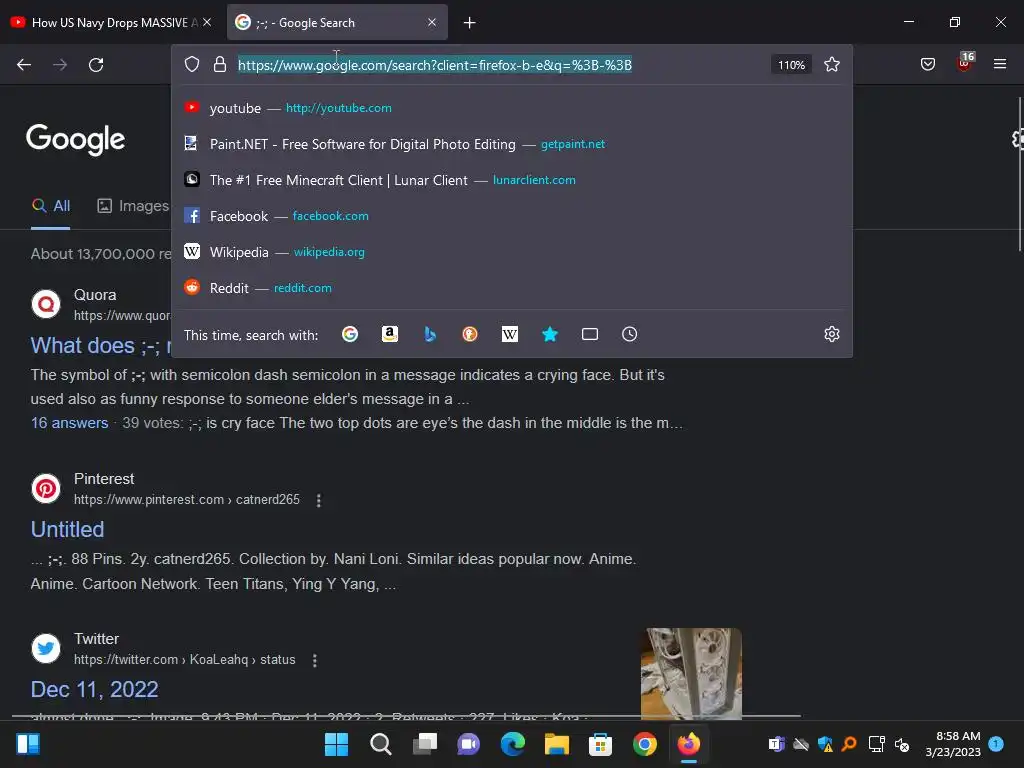This screenshot has width=1024, height=768.
Task: Click the 110% zoom level indicator
Action: click(x=791, y=65)
